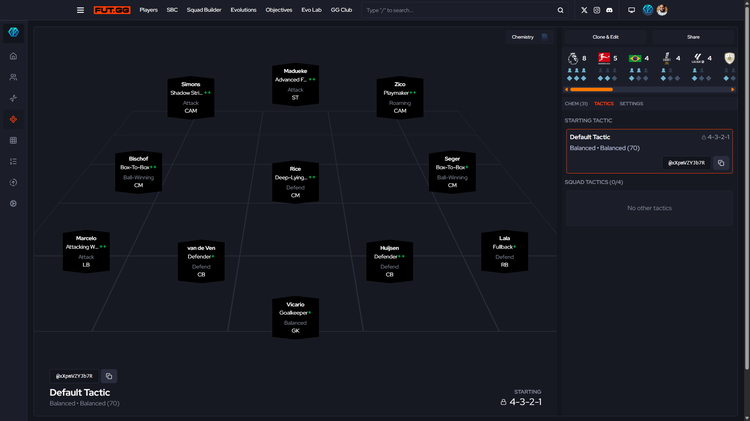This screenshot has width=750, height=421.
Task: Open the hamburger menu in top bar
Action: (x=80, y=10)
